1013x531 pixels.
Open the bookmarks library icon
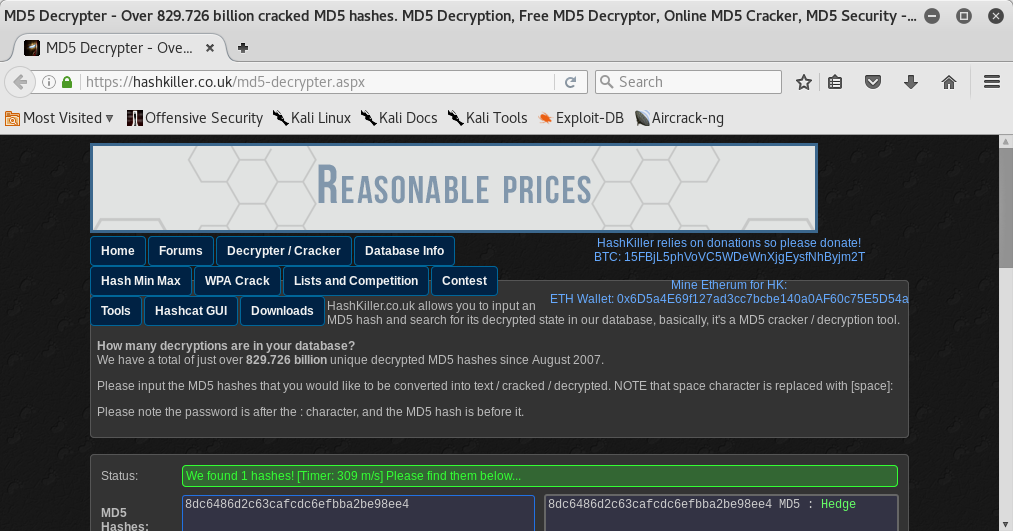[x=836, y=82]
